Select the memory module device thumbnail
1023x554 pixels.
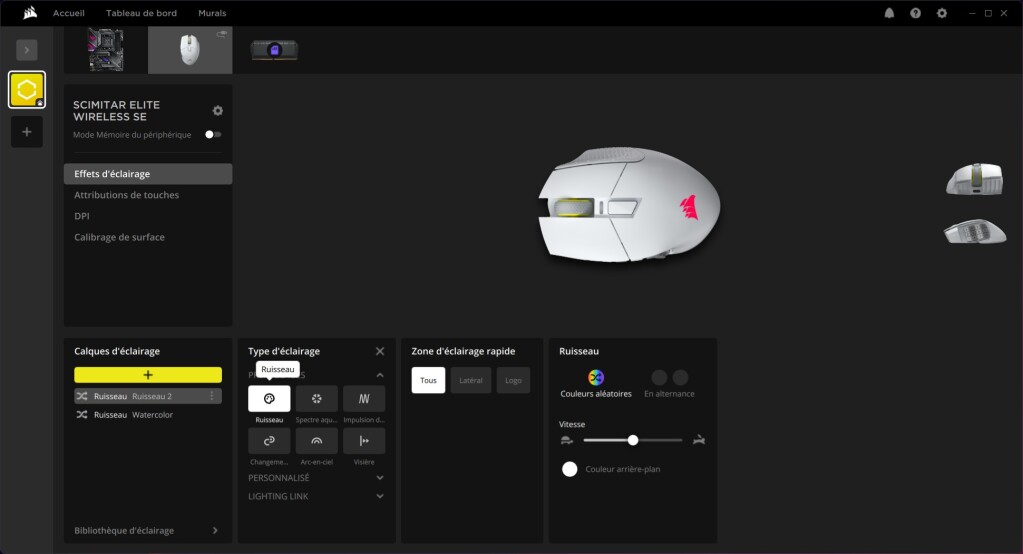[x=275, y=50]
